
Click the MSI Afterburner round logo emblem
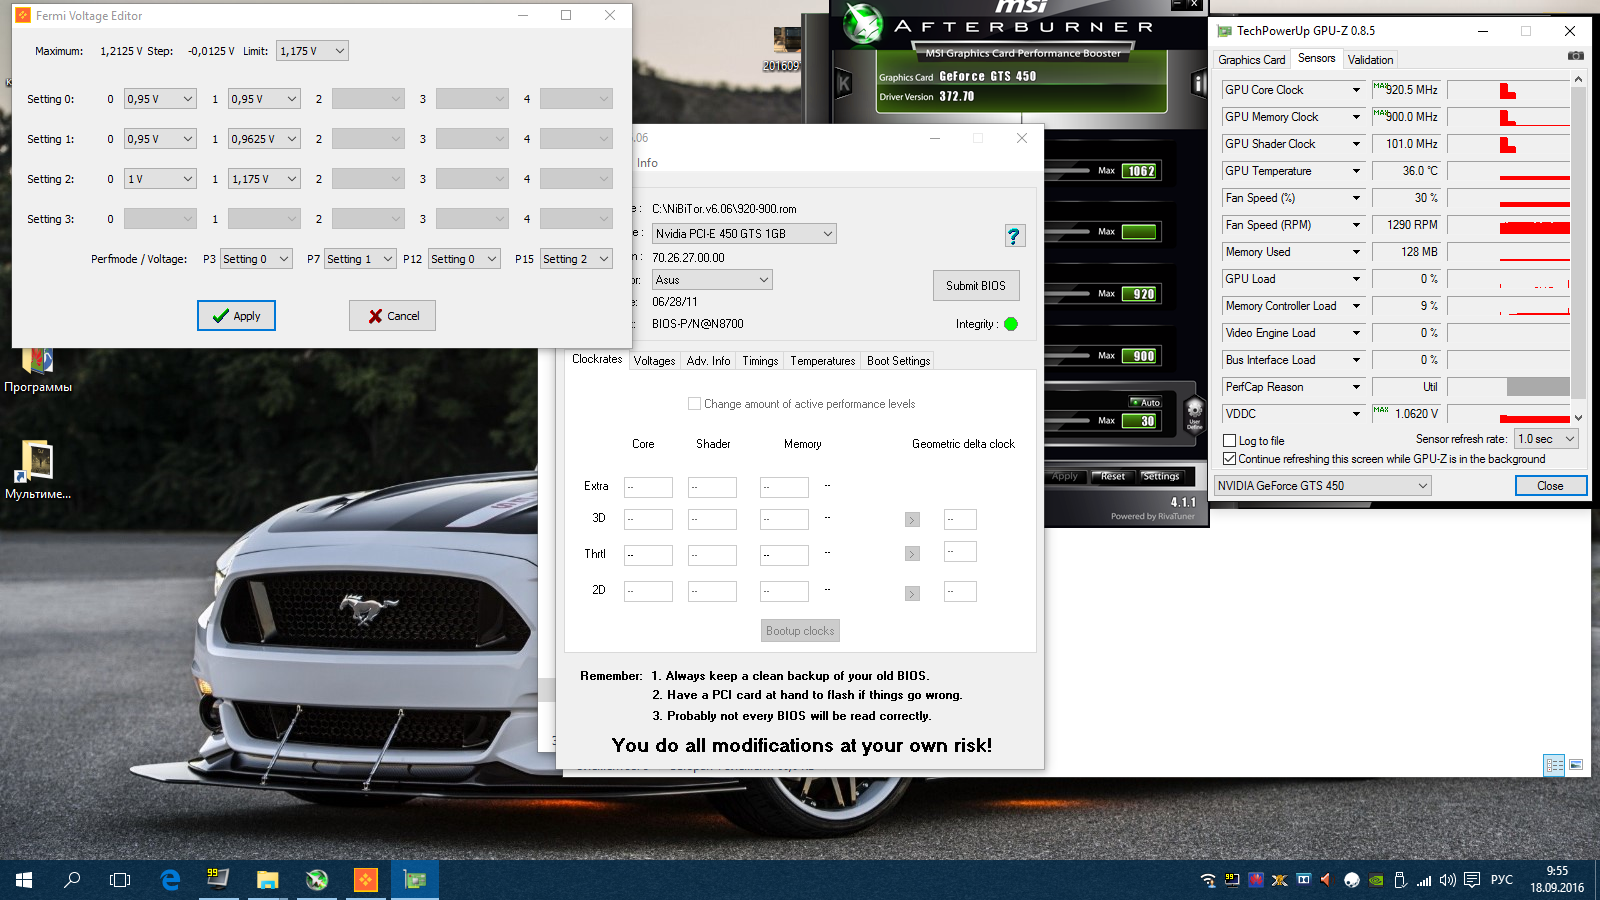pos(862,24)
